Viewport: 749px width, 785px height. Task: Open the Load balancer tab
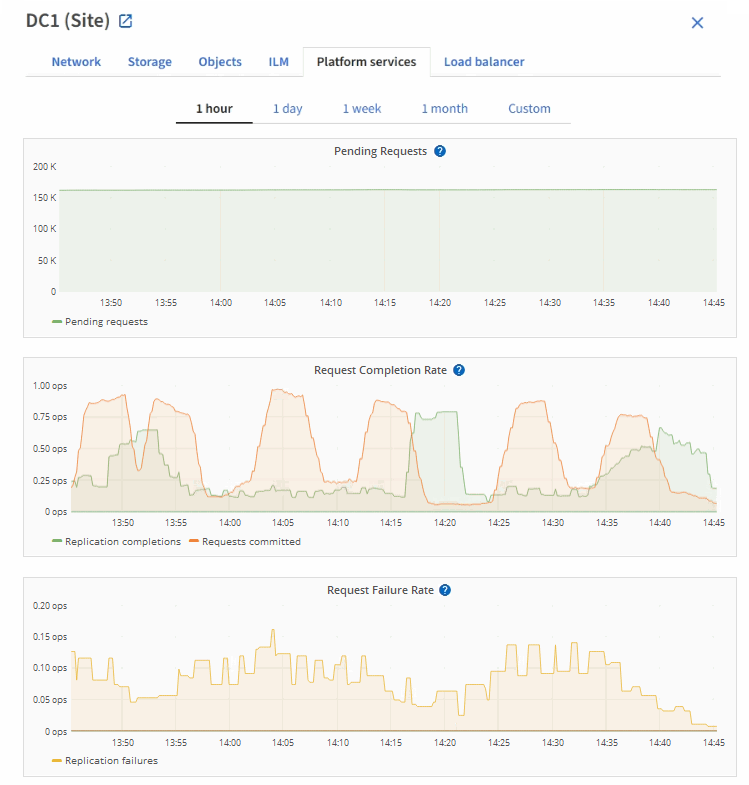tap(484, 62)
